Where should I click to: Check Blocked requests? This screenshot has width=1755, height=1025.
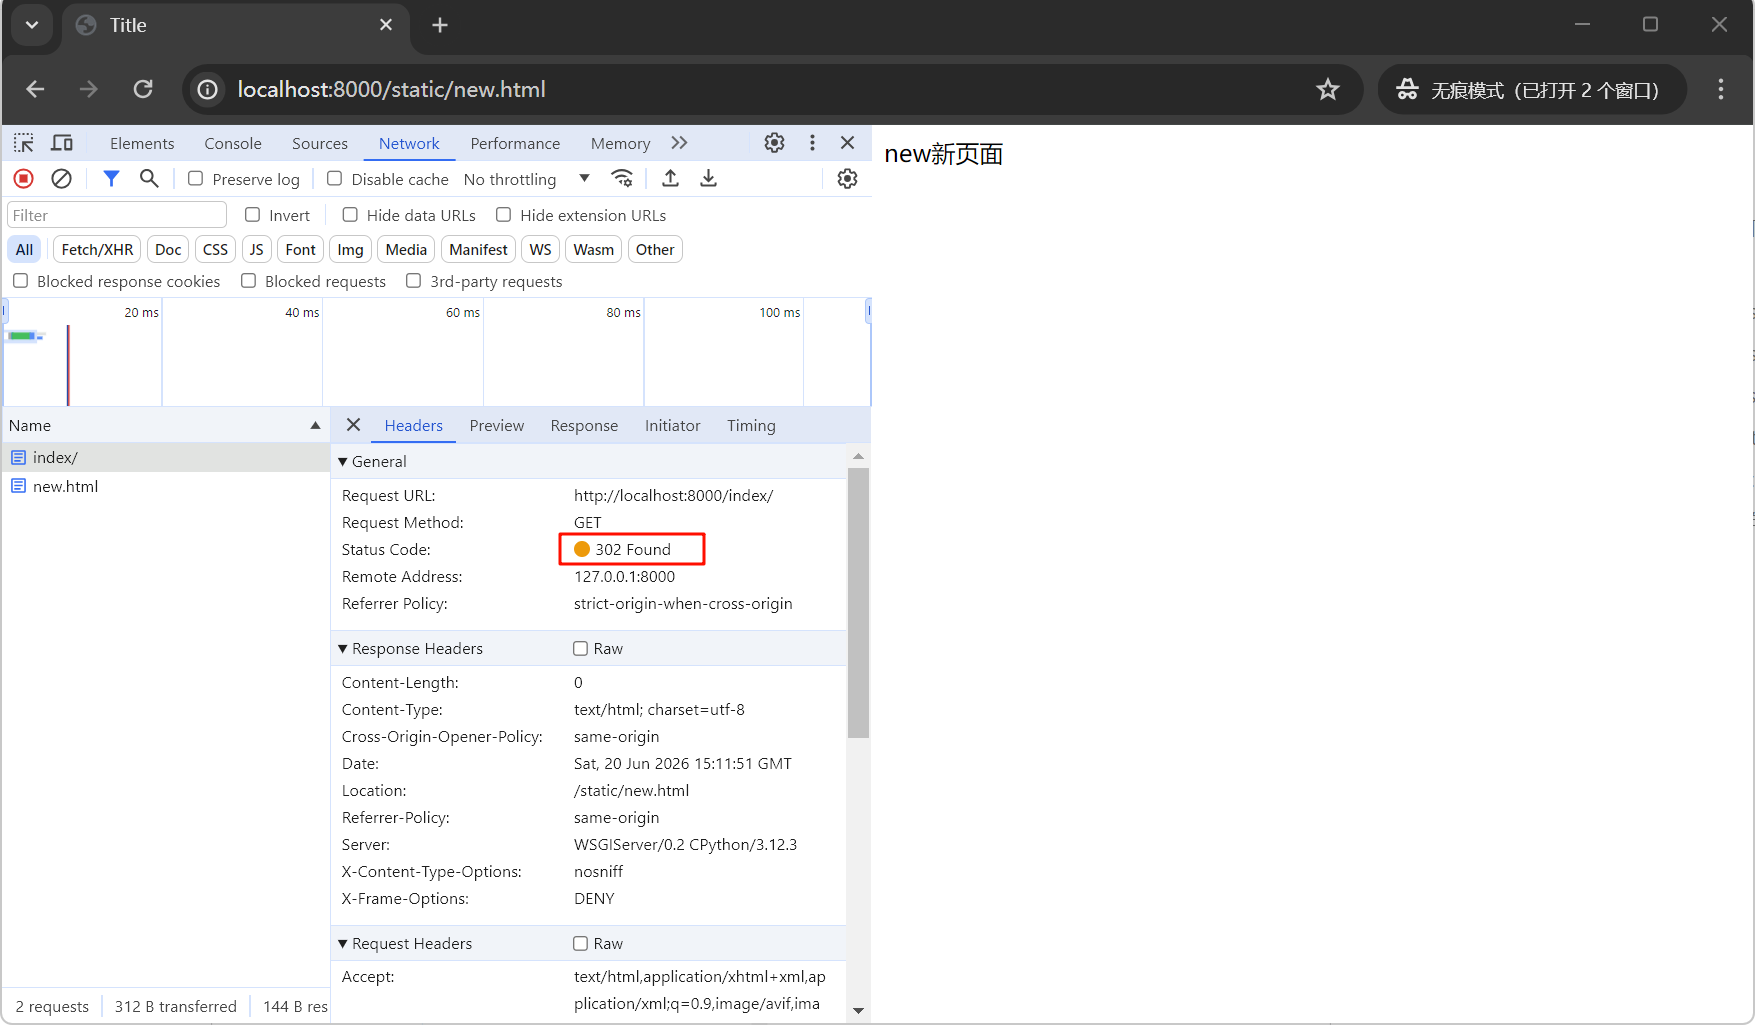249,281
